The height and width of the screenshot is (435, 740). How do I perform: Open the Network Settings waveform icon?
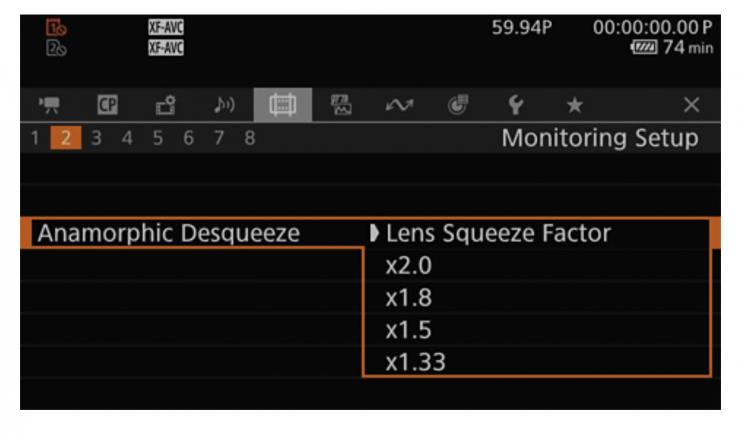[x=400, y=104]
